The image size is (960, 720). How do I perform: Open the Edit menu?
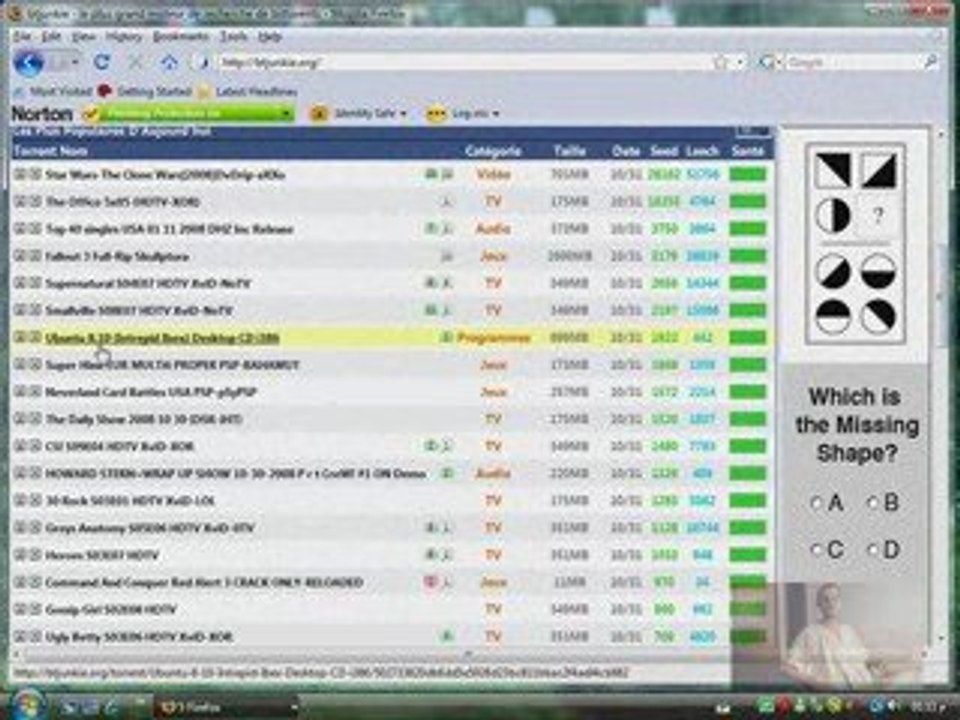[51, 37]
